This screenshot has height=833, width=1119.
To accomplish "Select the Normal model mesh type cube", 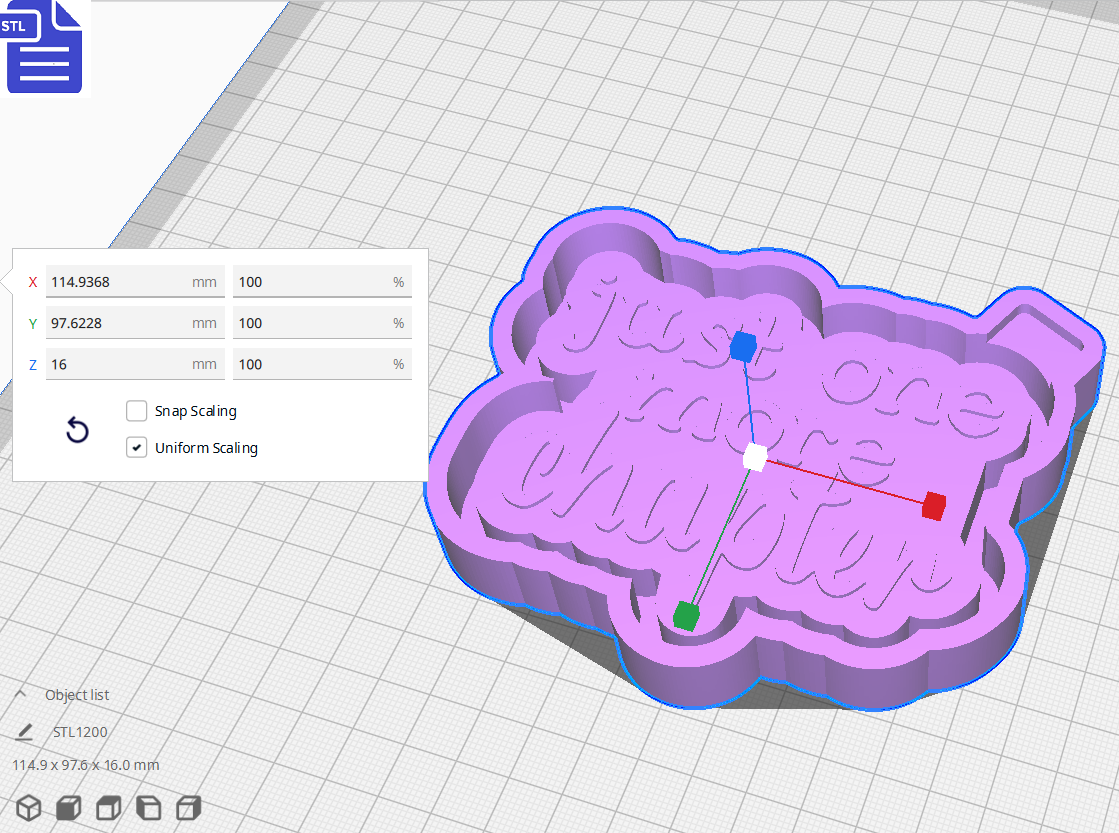I will tap(29, 807).
